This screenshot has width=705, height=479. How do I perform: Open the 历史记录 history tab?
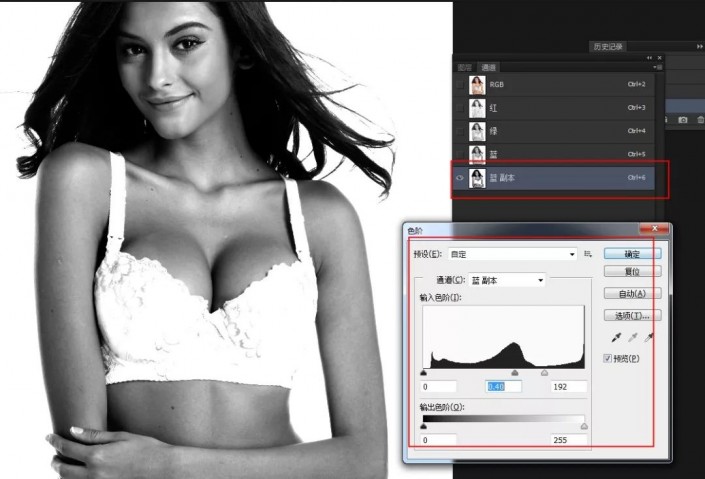[x=608, y=46]
